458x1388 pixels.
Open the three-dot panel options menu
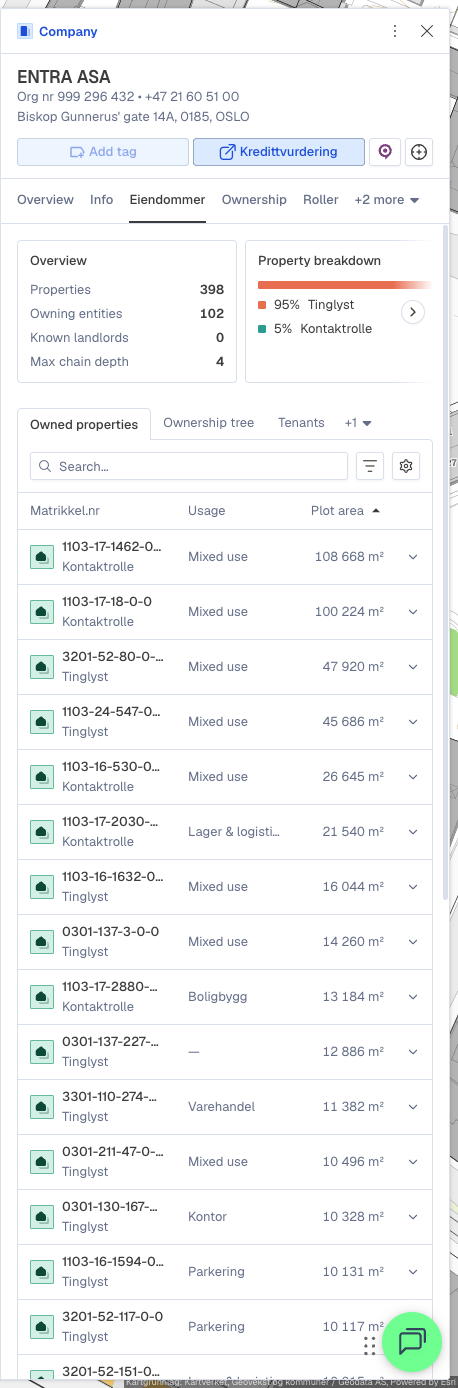click(x=396, y=31)
